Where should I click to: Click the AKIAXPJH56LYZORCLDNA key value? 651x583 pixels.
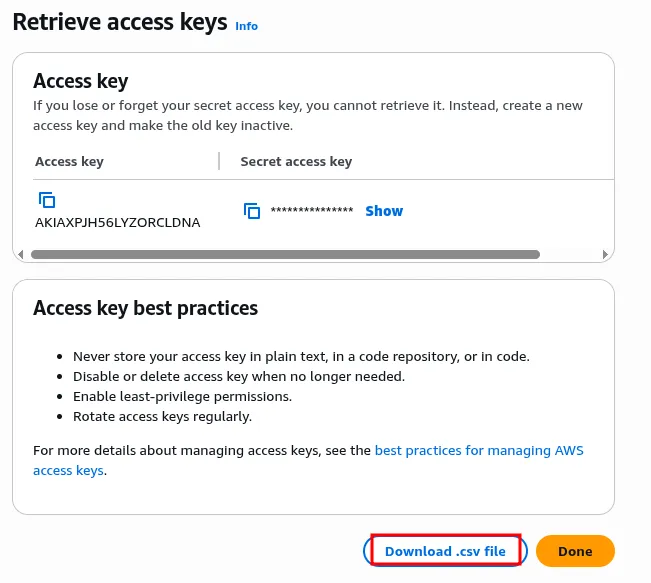click(x=117, y=222)
